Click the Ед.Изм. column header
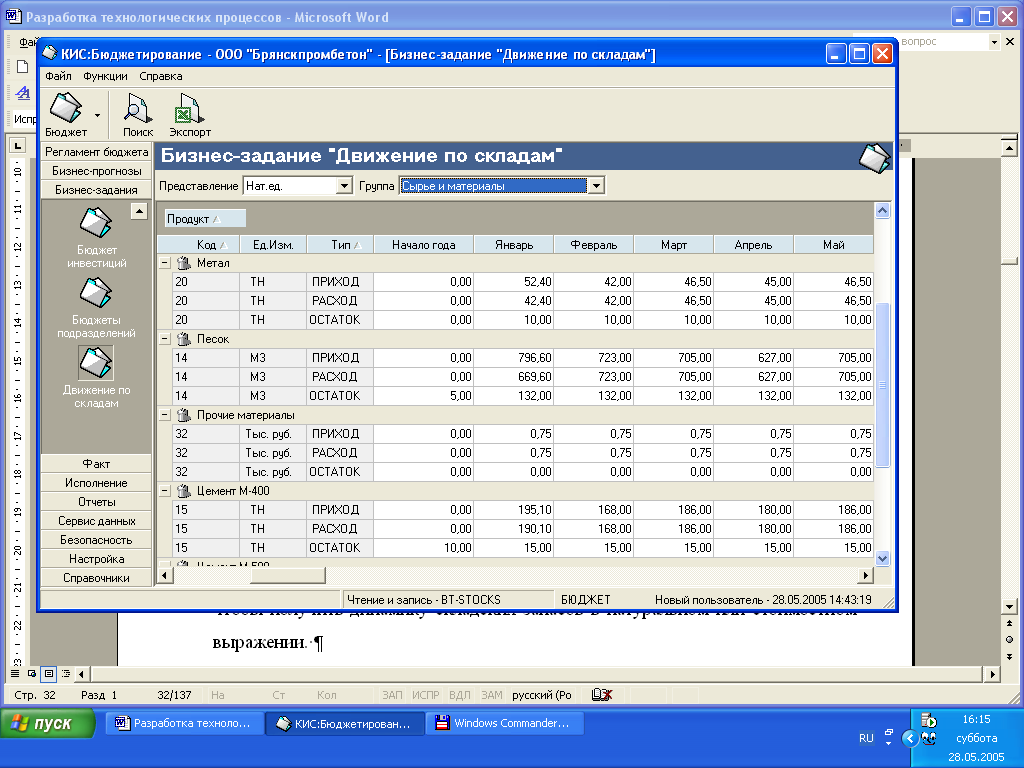Viewport: 1024px width, 768px height. point(273,245)
